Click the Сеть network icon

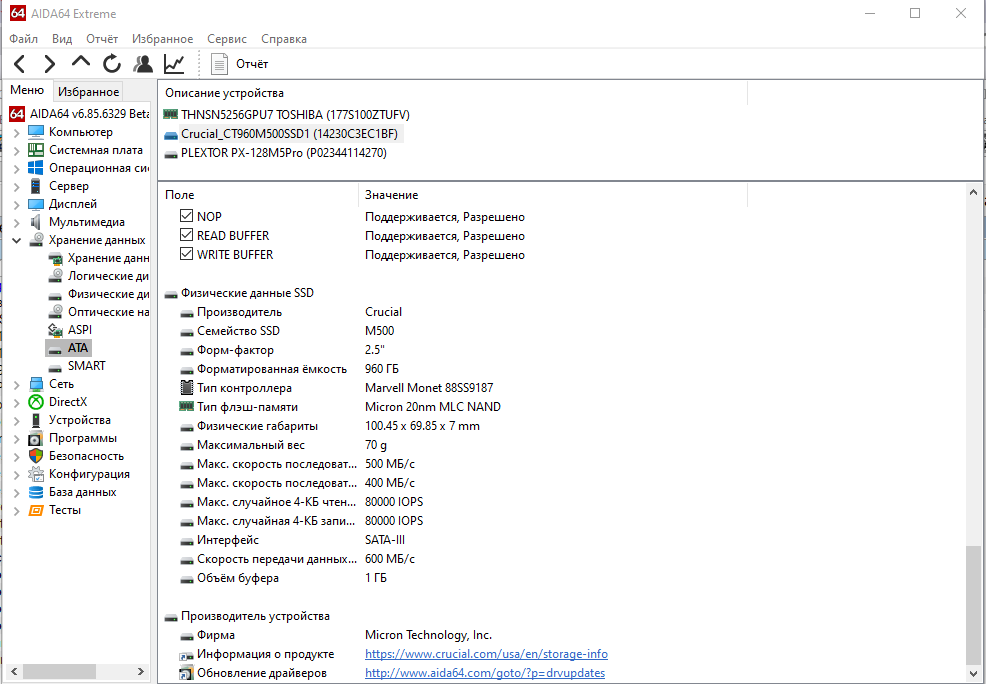click(36, 384)
